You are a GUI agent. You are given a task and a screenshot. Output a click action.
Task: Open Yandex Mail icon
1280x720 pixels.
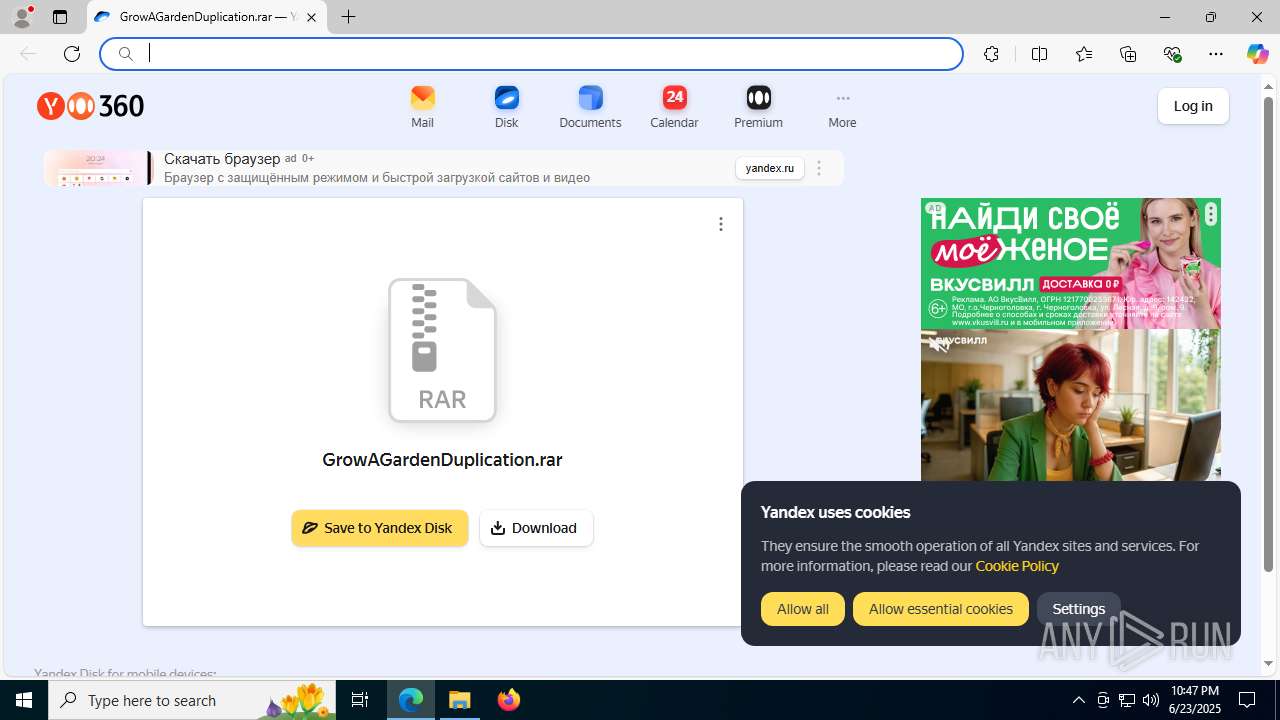(422, 98)
